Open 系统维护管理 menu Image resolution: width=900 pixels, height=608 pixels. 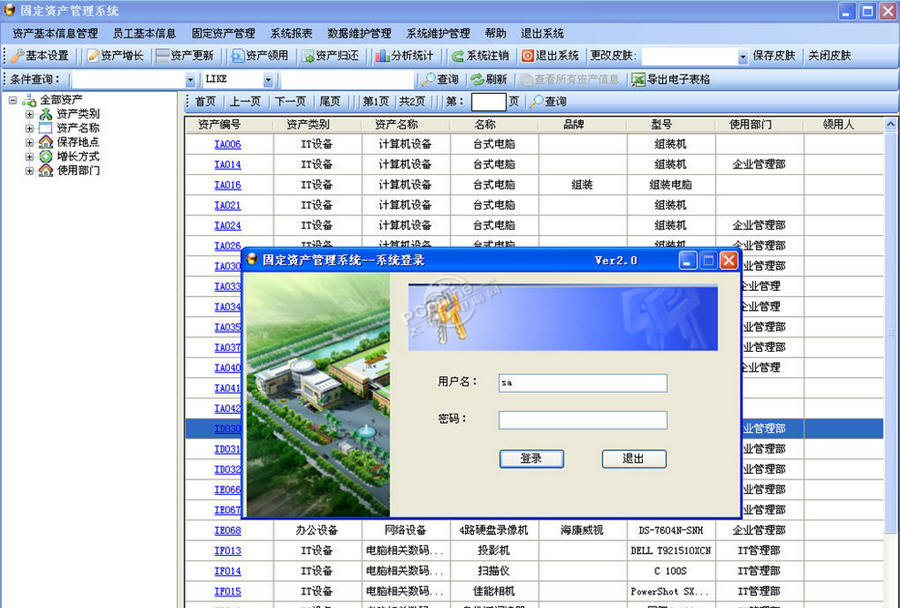pyautogui.click(x=438, y=33)
